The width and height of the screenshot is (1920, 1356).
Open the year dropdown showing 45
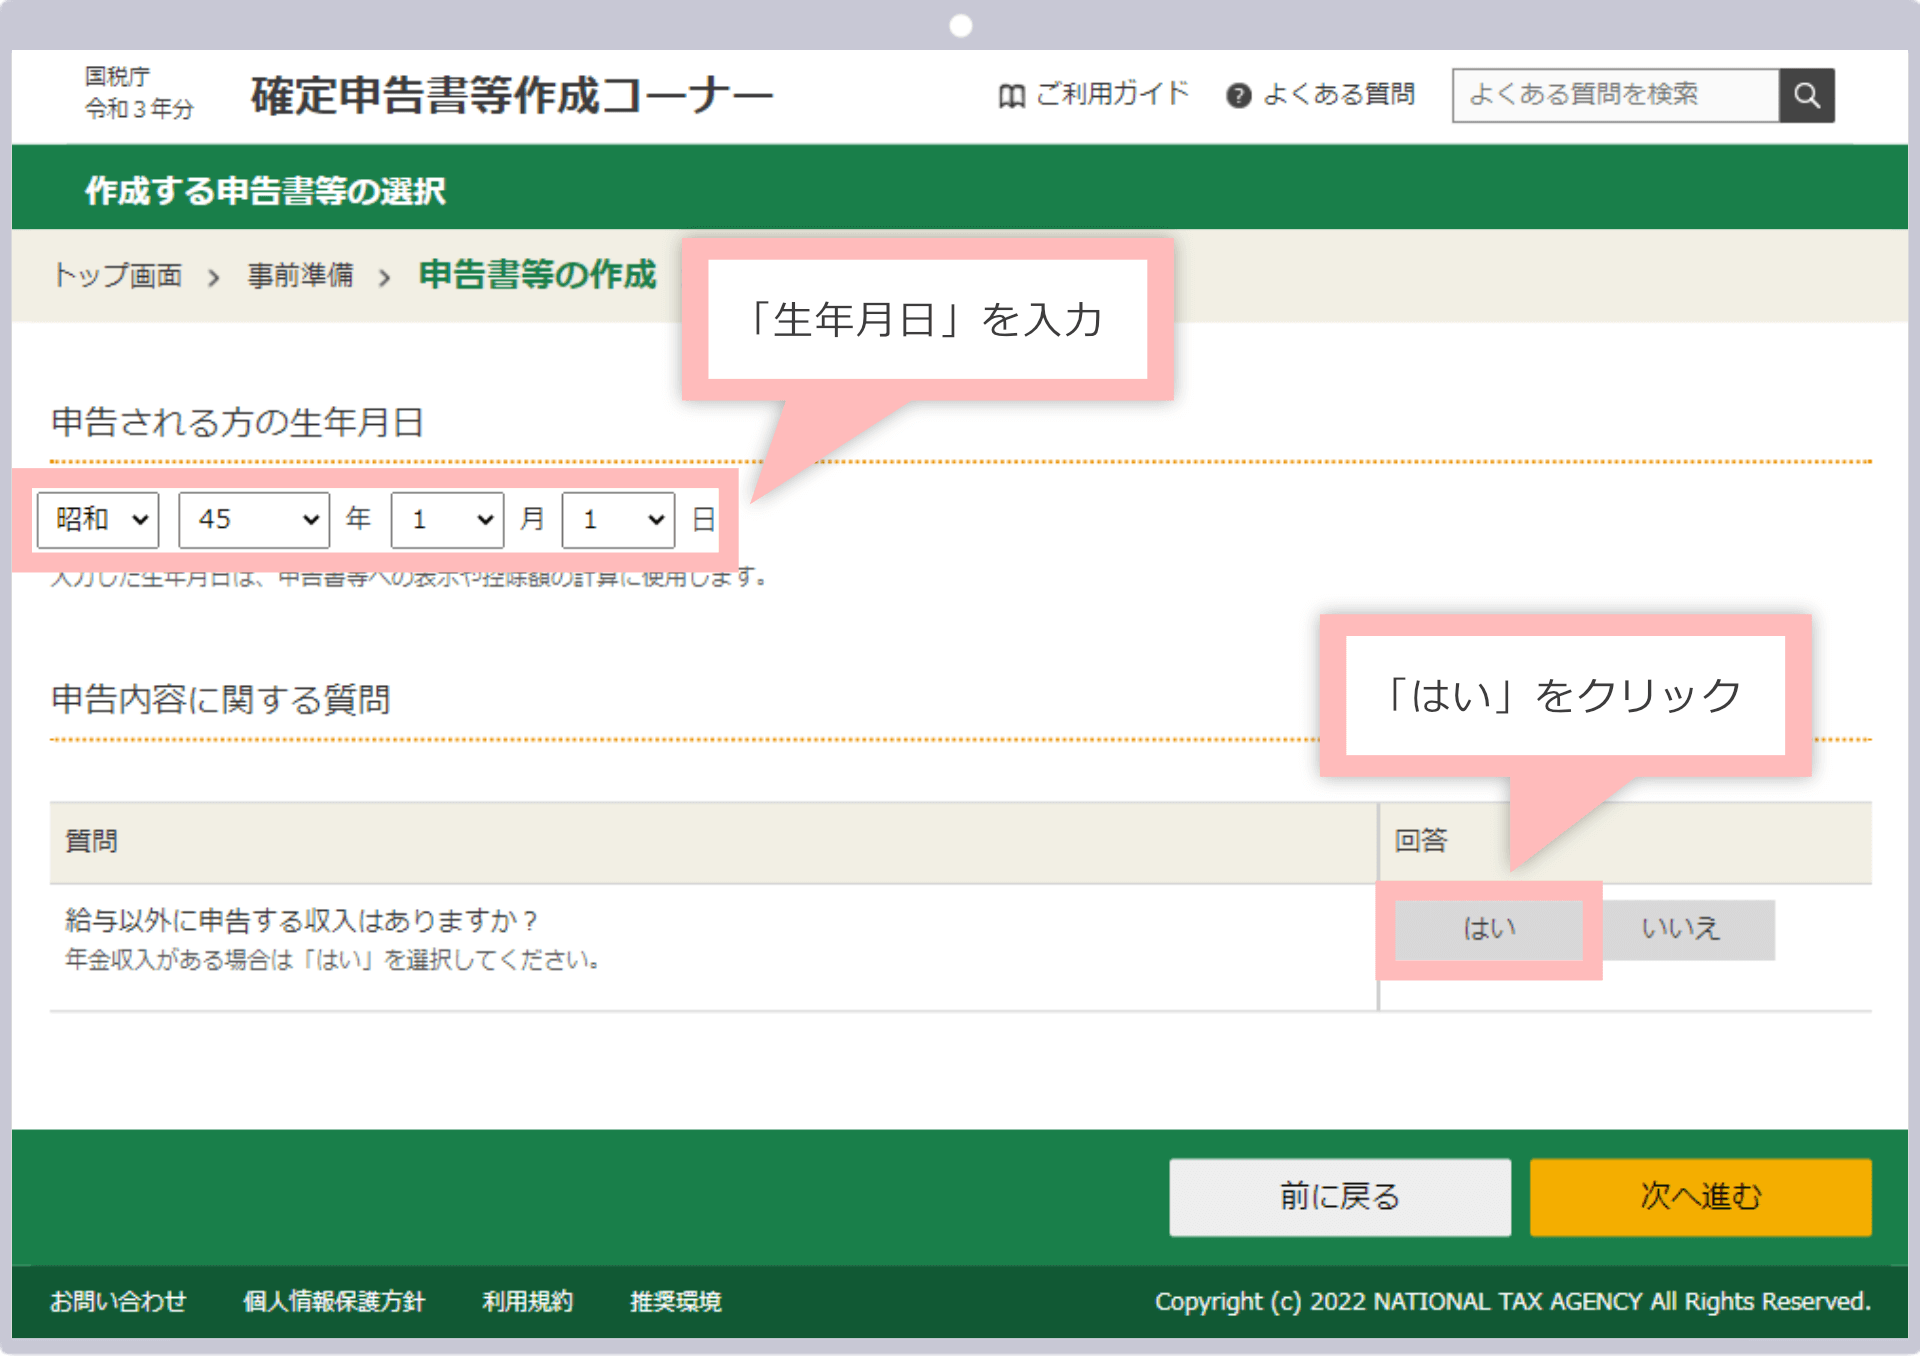point(253,519)
